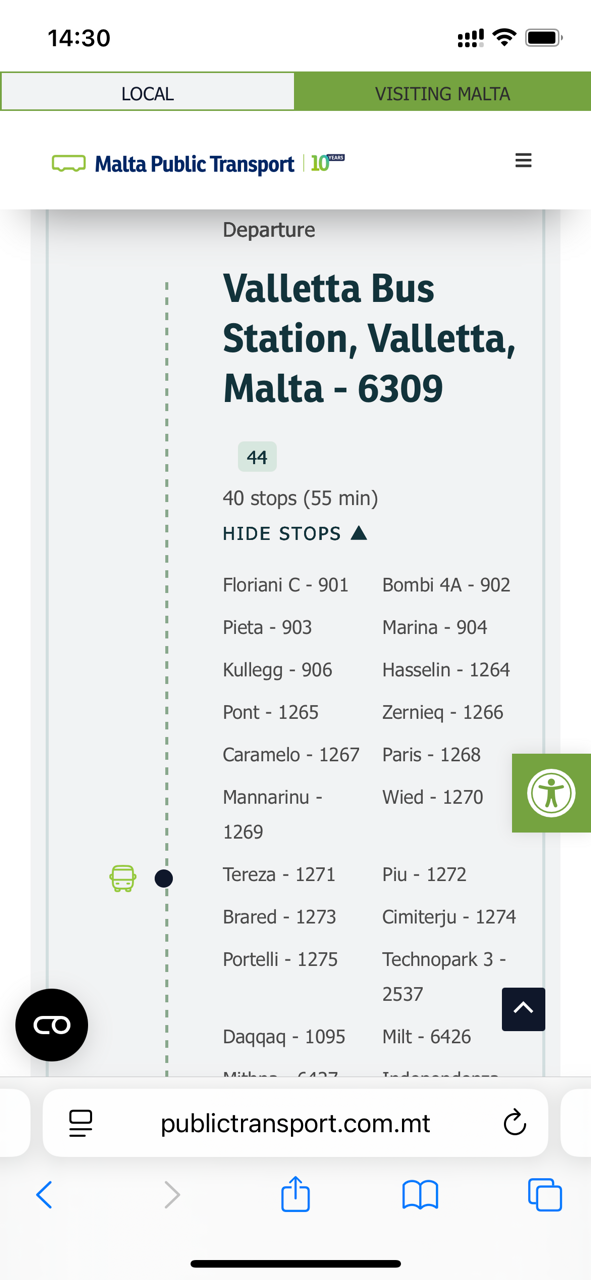
Task: Switch to the LOCAL tab
Action: pos(148,93)
